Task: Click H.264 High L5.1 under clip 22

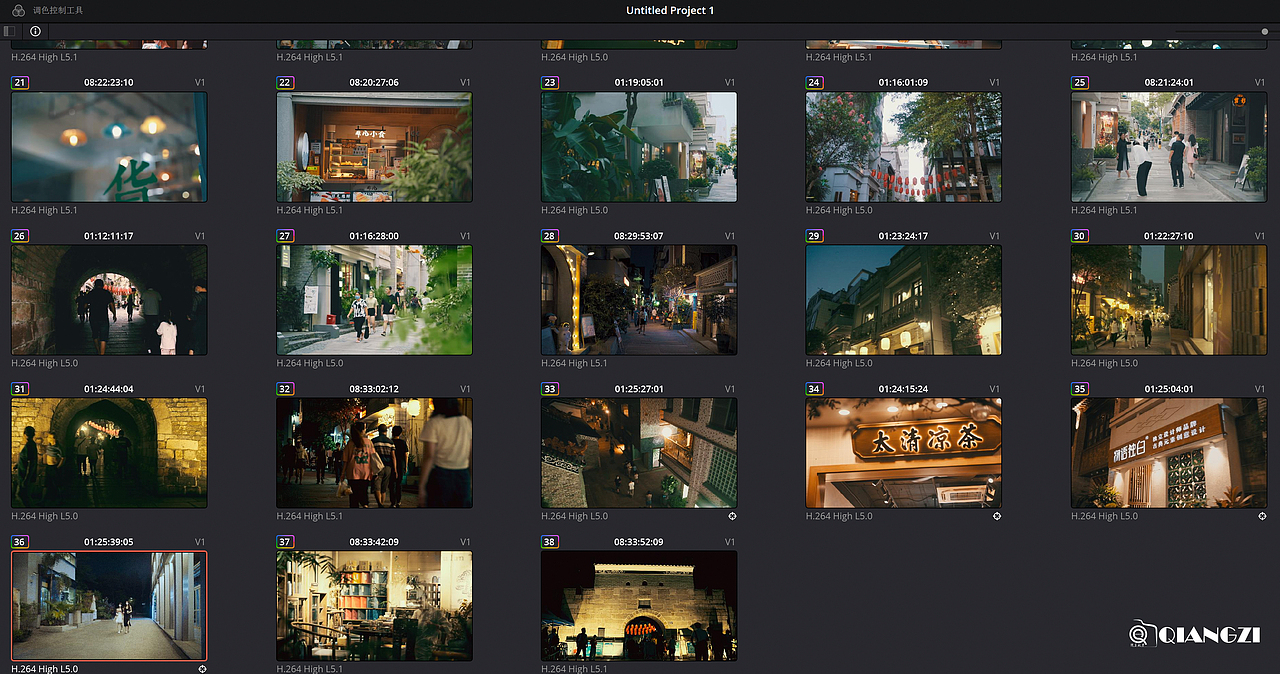Action: tap(309, 210)
